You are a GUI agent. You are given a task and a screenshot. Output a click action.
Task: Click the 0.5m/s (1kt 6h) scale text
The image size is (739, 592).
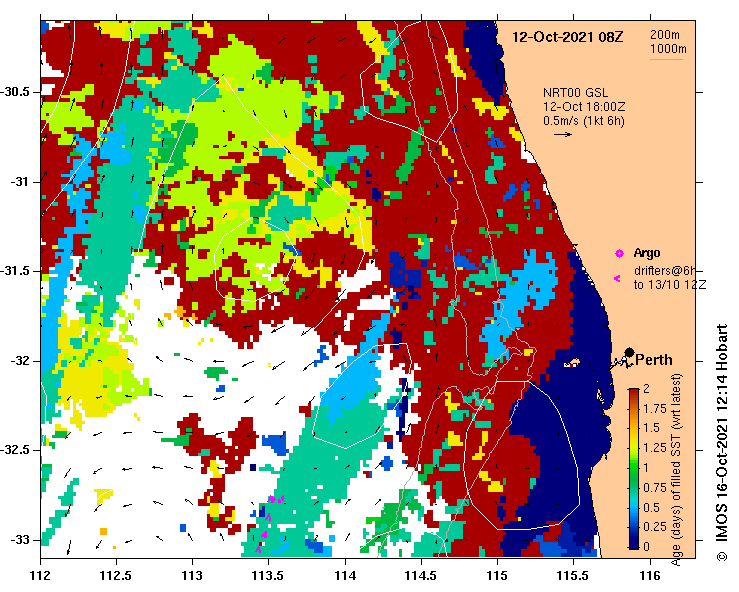[x=584, y=121]
